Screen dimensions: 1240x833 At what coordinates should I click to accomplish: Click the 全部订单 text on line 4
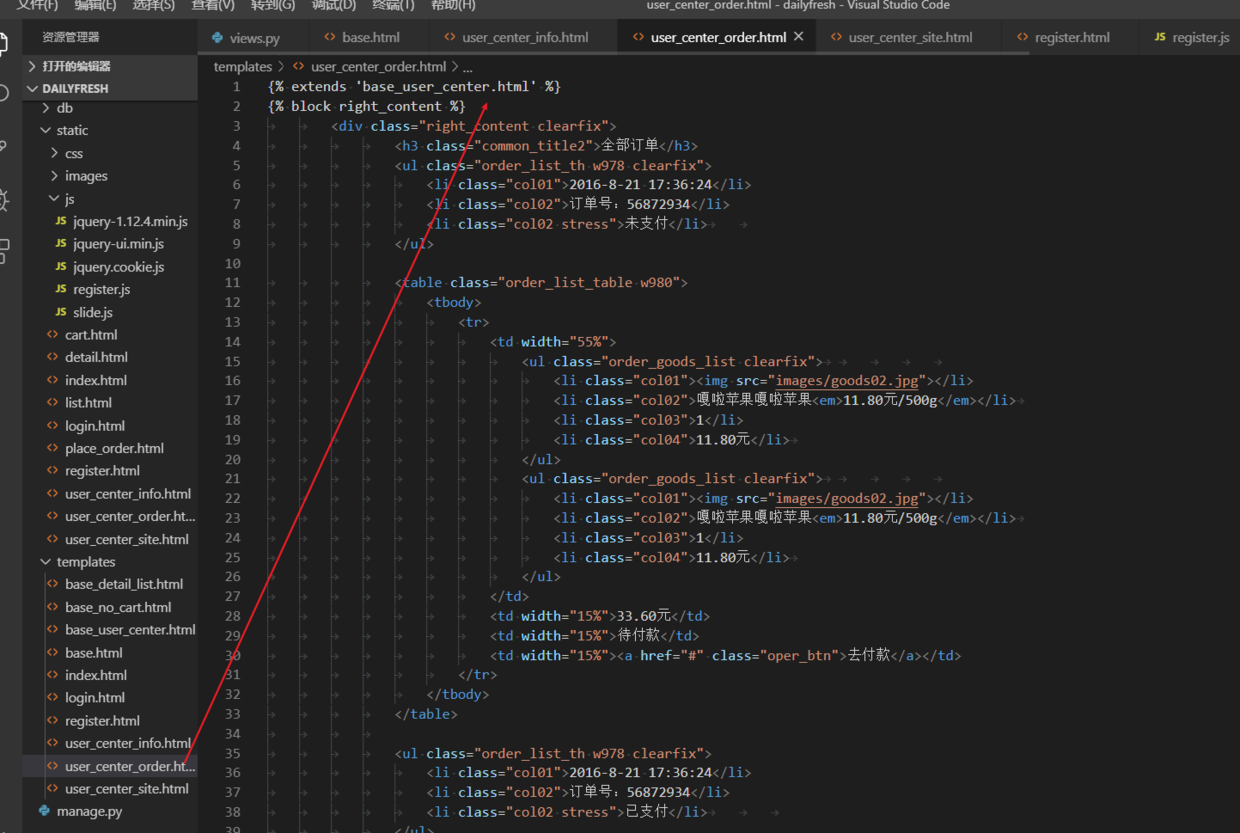[630, 145]
